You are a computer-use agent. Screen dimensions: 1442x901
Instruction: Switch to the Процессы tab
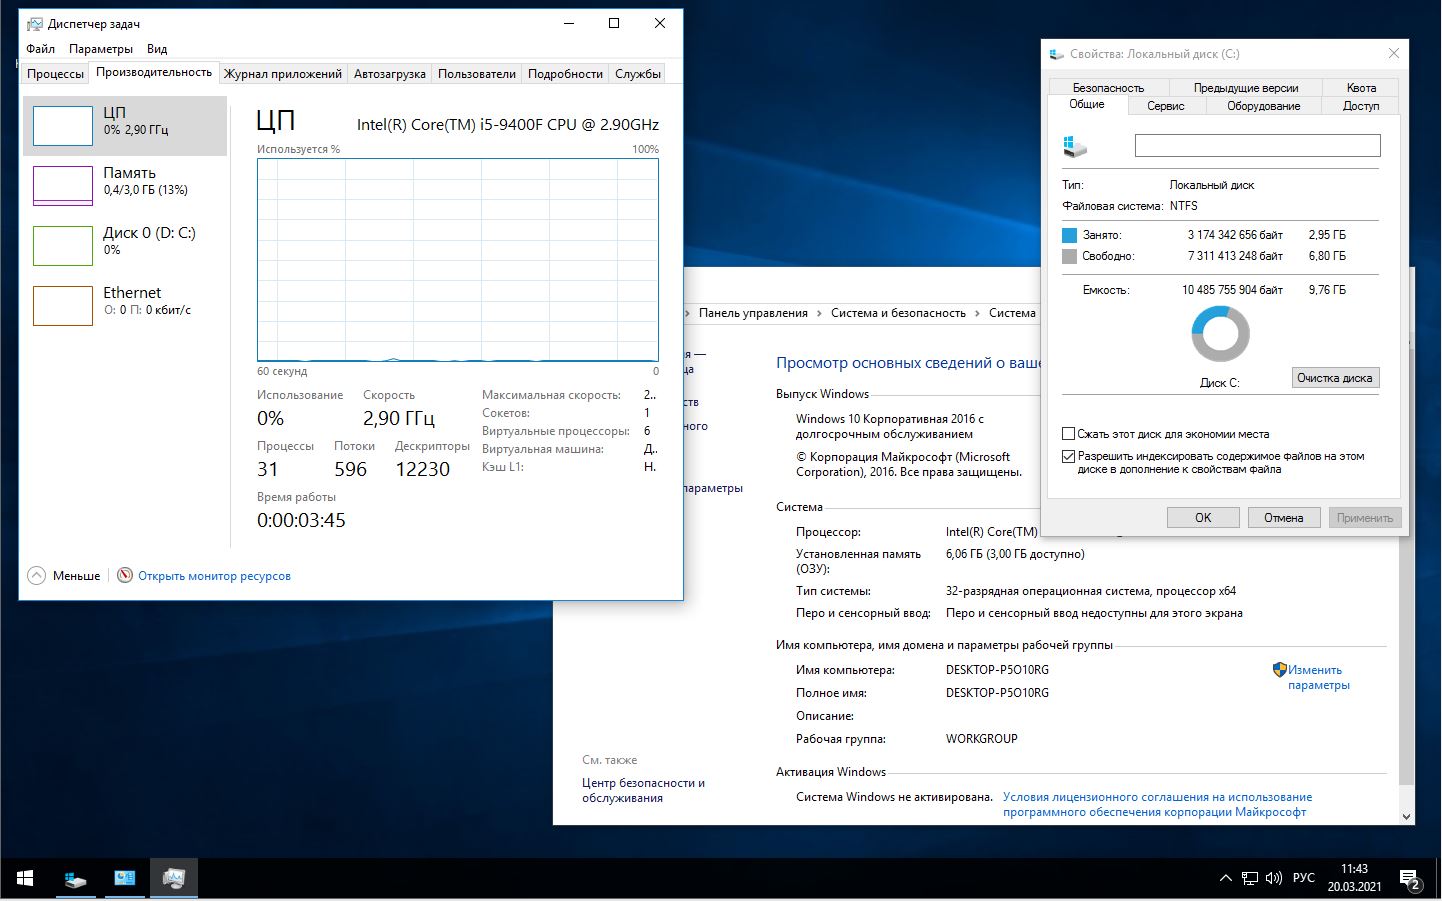tap(56, 73)
